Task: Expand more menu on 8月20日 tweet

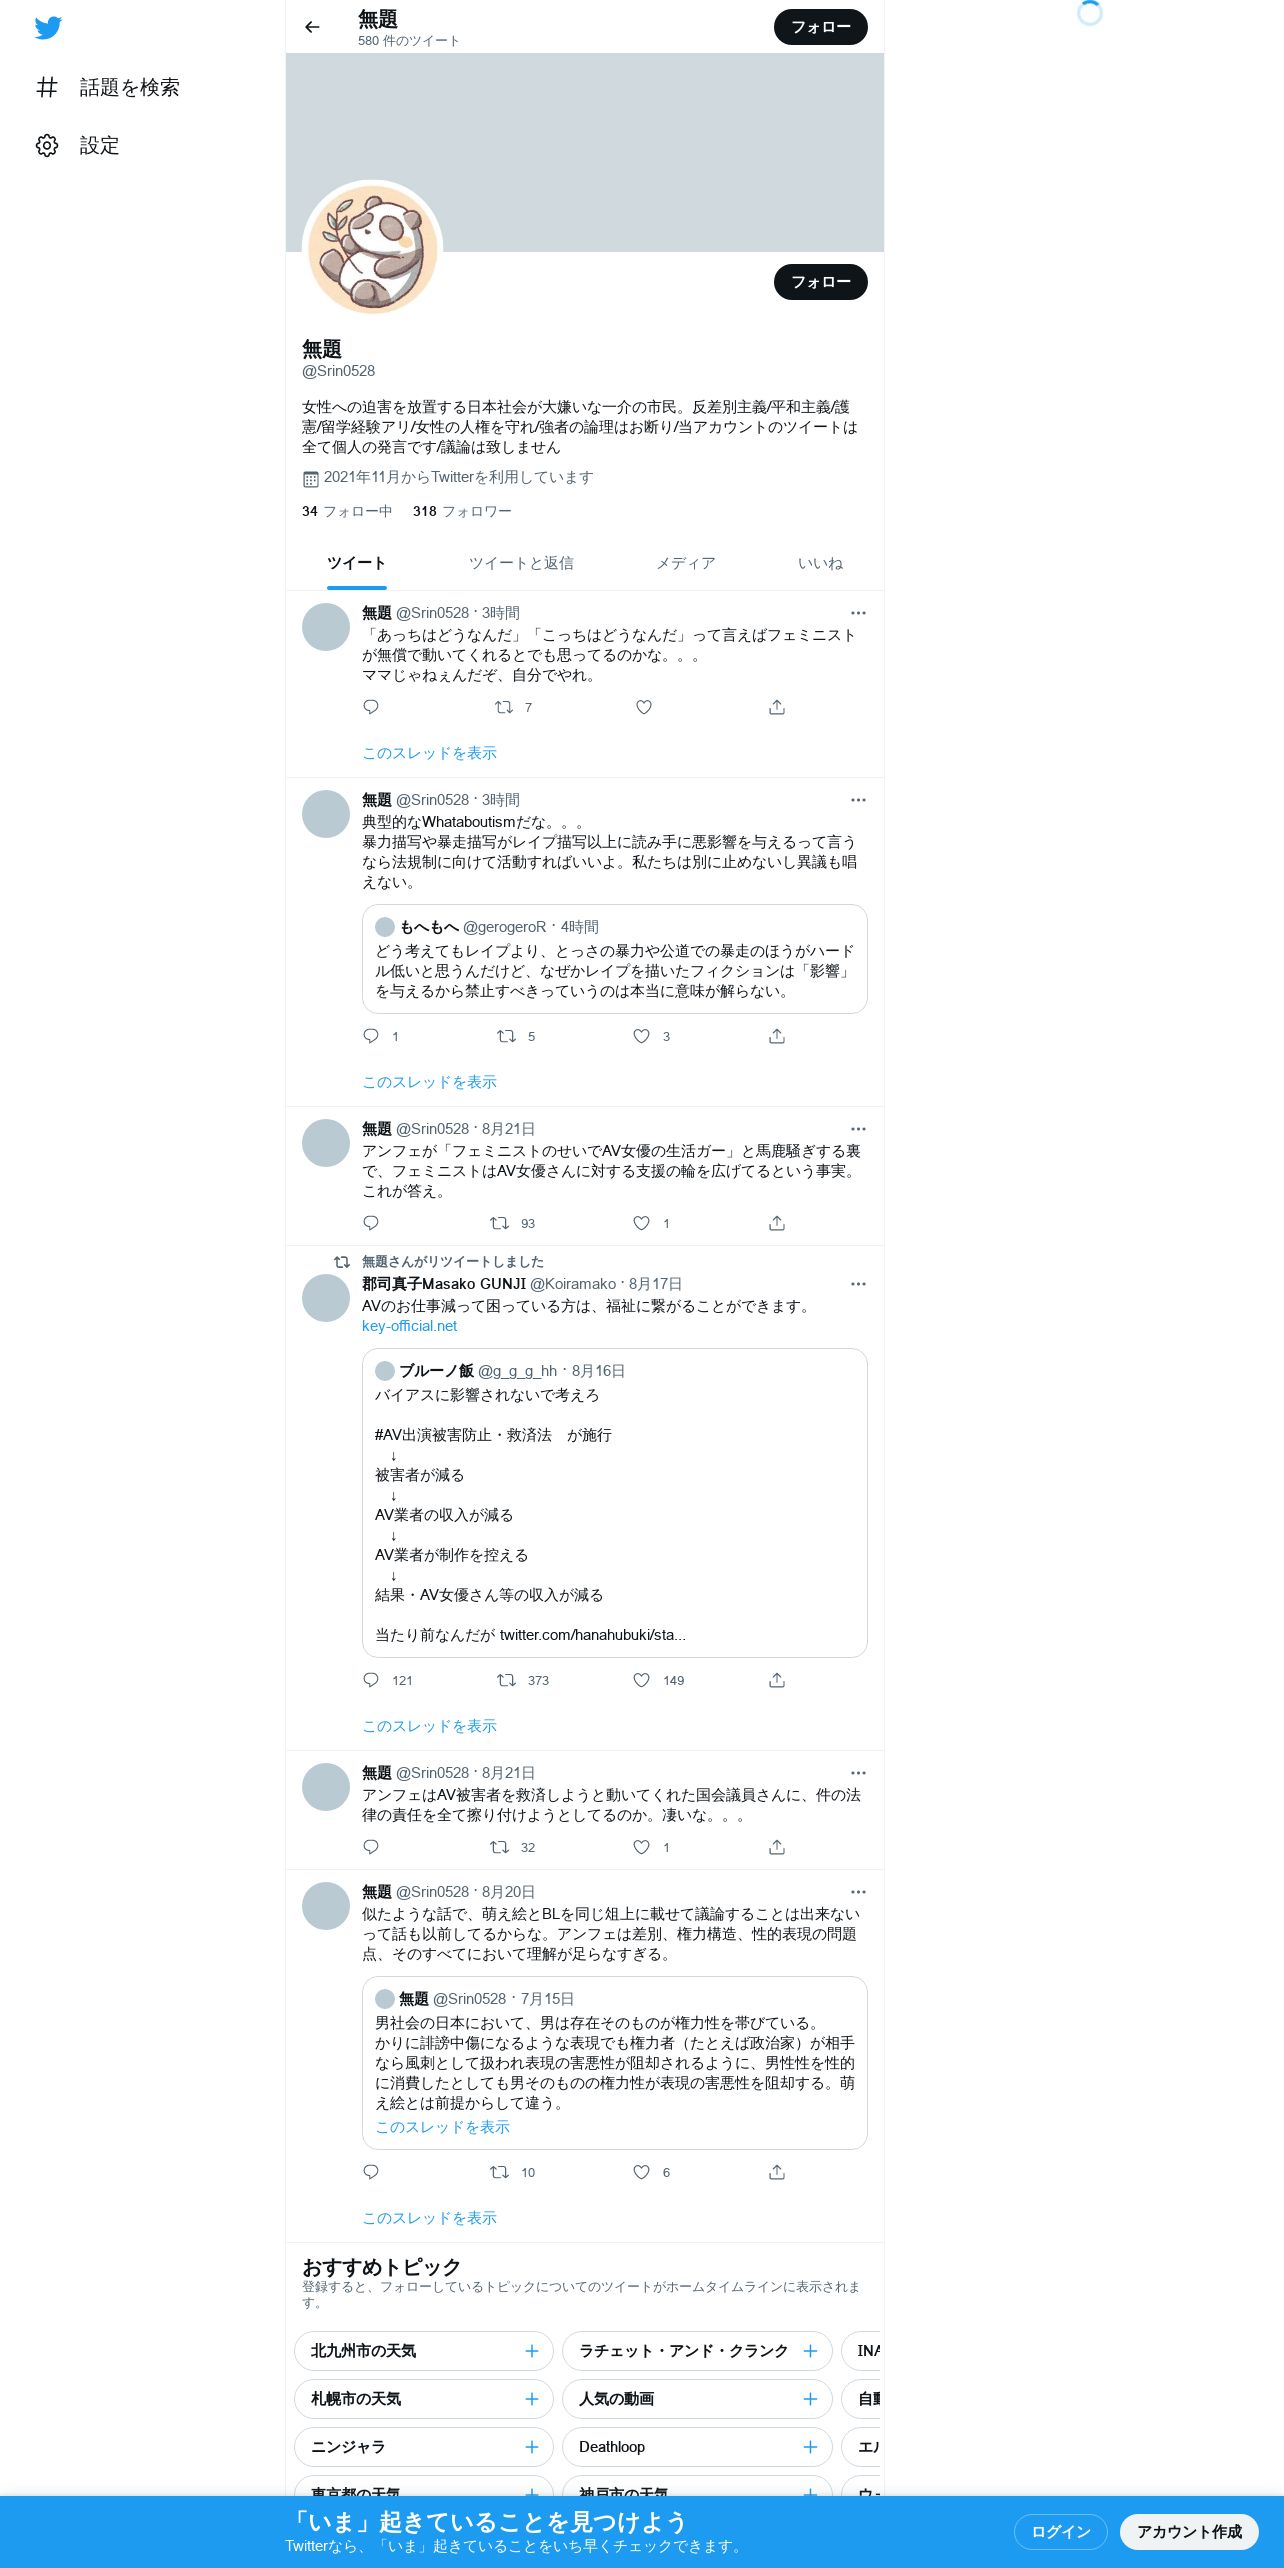Action: click(858, 1892)
